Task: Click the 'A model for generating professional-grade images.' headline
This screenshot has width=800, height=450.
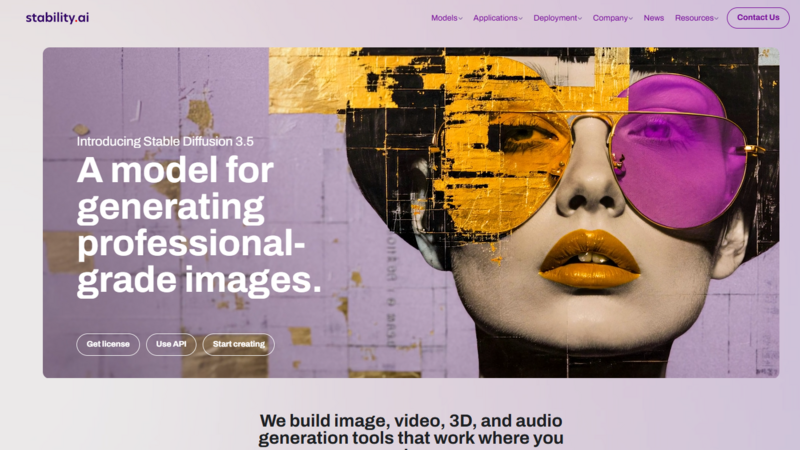Action: click(199, 226)
